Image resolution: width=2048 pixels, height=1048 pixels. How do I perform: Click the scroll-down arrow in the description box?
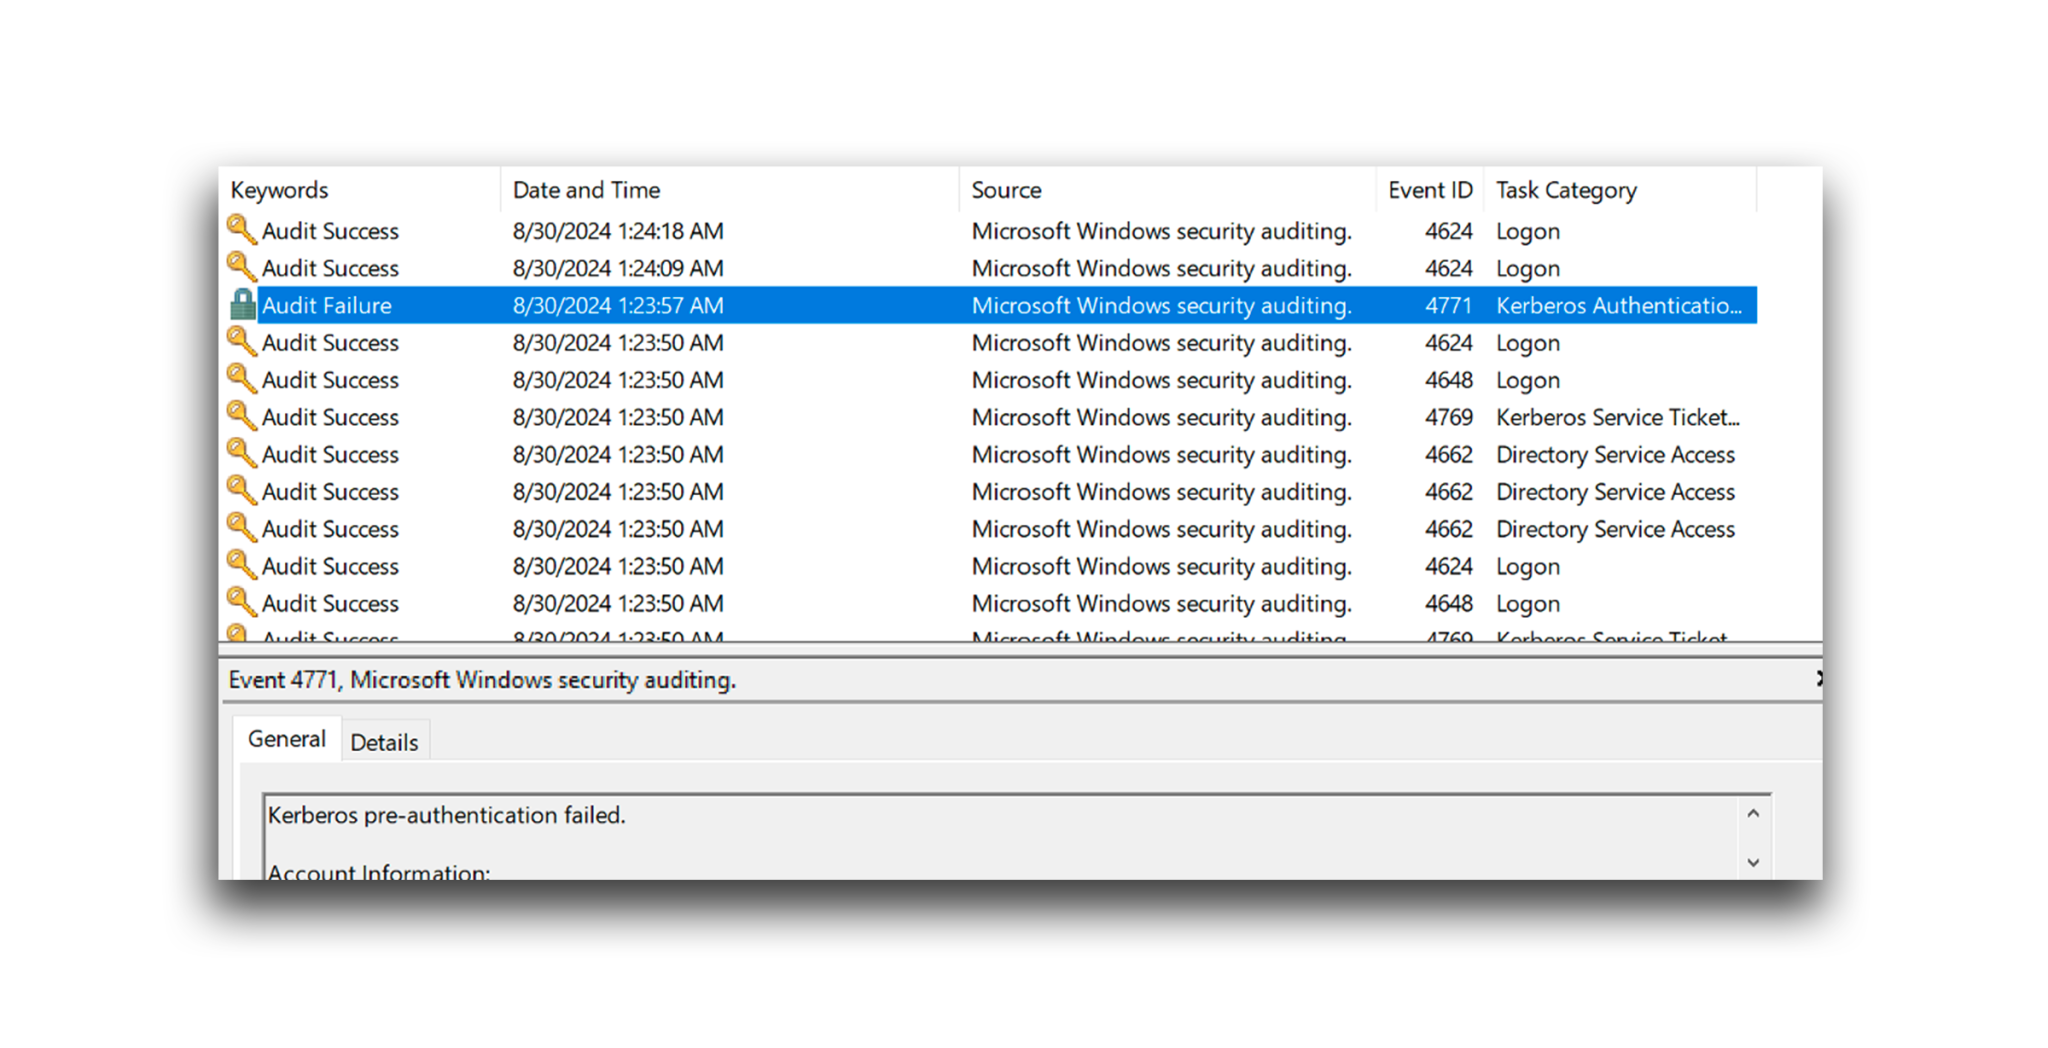pos(1752,861)
